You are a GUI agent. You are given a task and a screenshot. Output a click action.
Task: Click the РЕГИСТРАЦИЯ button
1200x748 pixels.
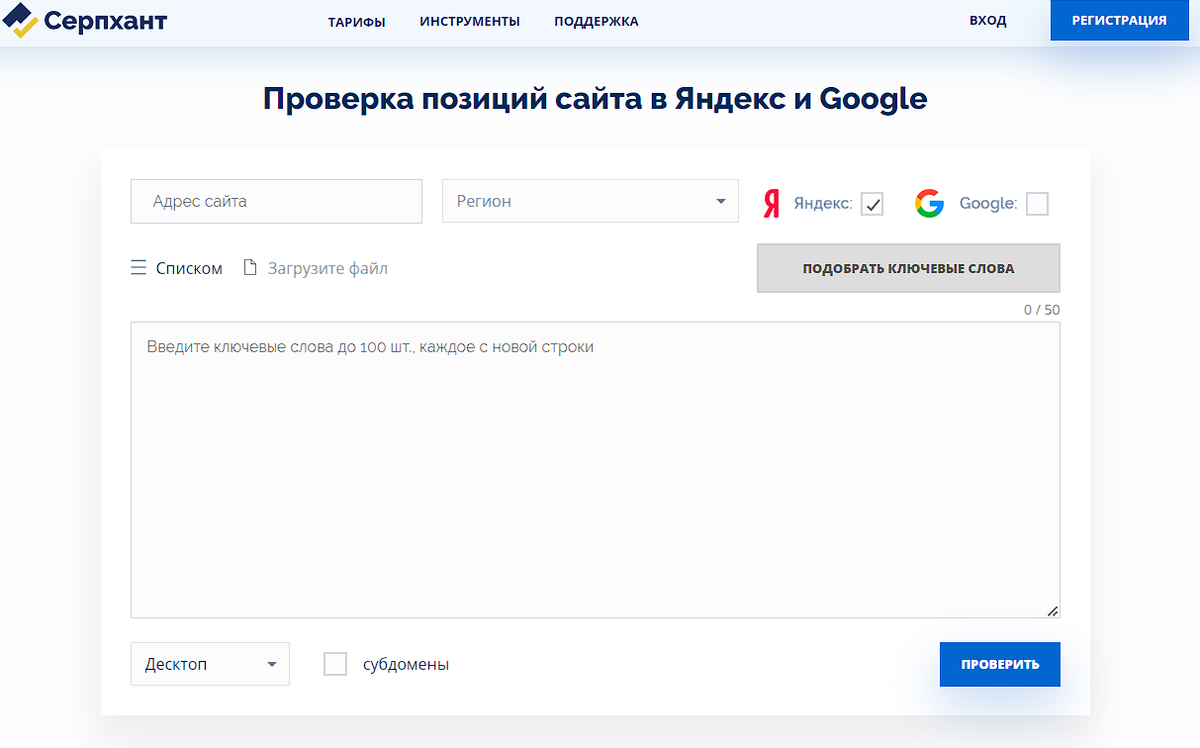pyautogui.click(x=1119, y=19)
